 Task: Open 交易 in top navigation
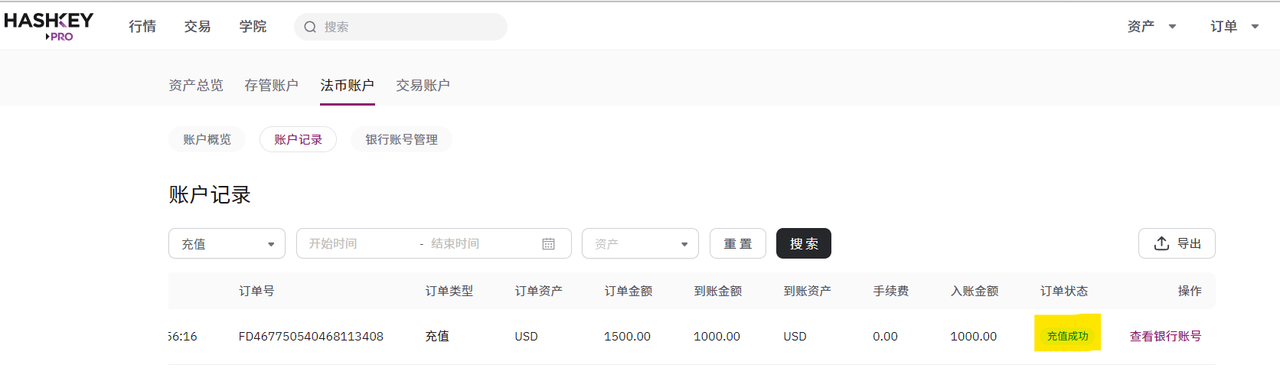point(197,27)
